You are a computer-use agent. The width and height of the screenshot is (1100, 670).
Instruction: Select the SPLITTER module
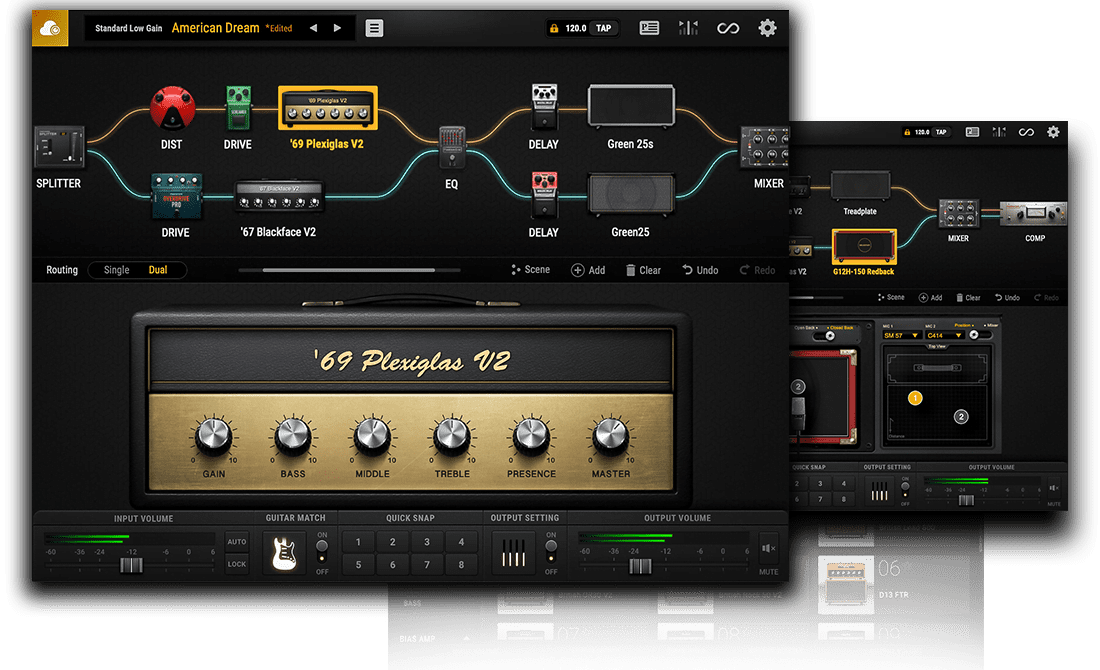[60, 147]
